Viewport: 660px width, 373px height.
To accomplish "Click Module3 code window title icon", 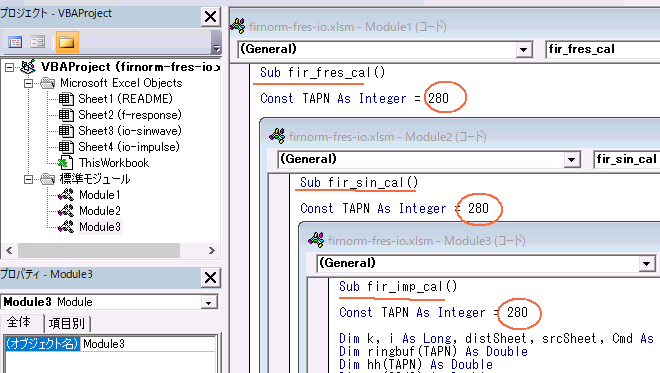I will 316,240.
